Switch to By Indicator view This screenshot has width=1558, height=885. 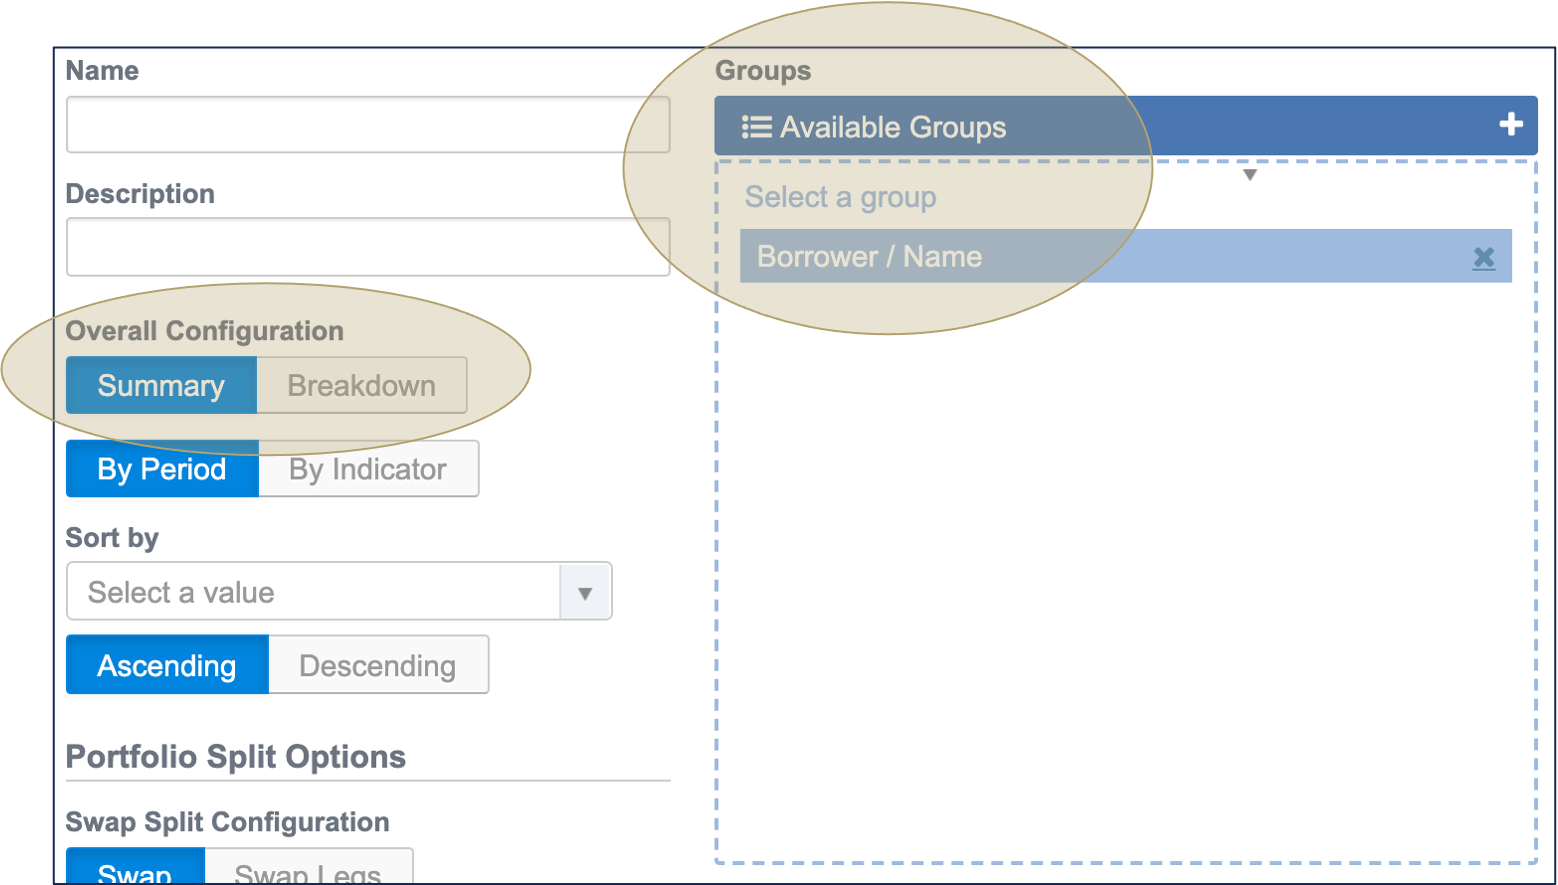point(368,469)
